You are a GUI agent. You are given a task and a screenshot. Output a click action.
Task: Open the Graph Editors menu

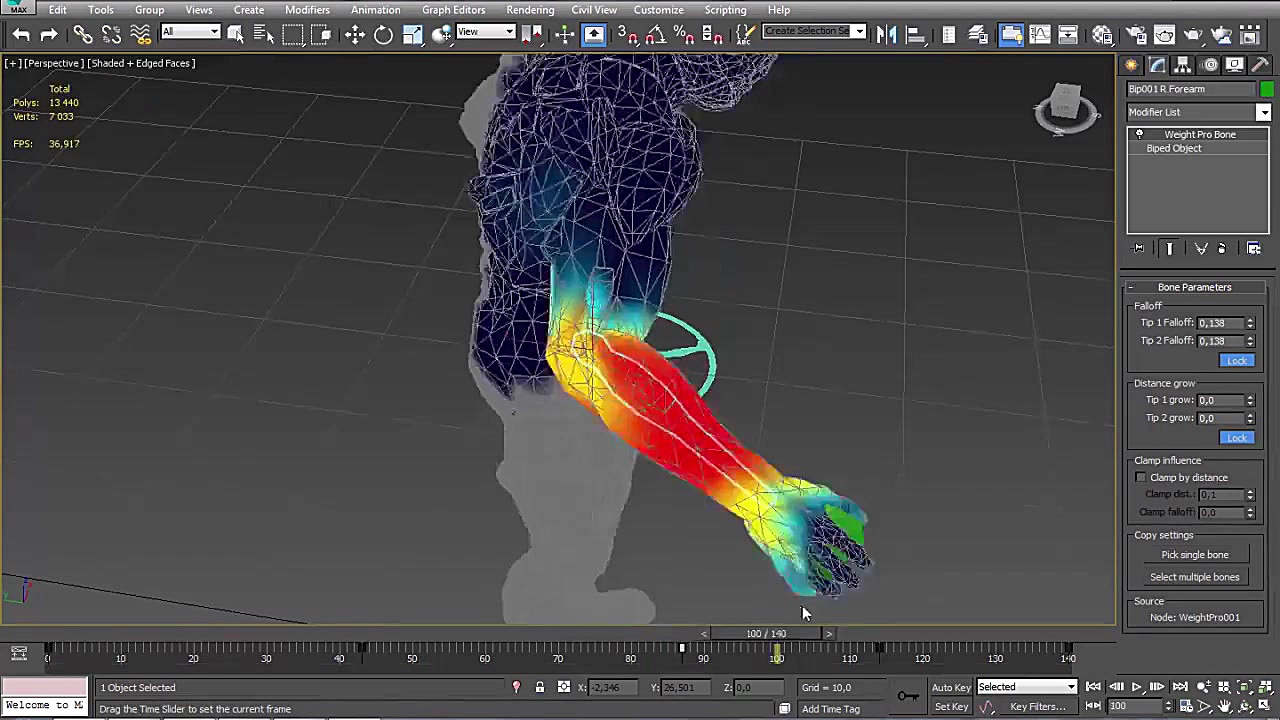pyautogui.click(x=453, y=10)
